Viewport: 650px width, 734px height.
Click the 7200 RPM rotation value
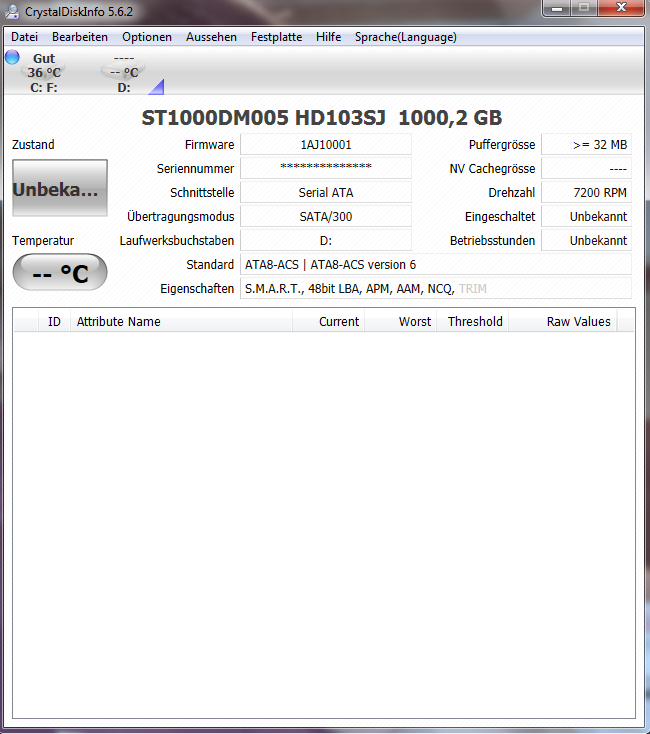click(x=586, y=192)
